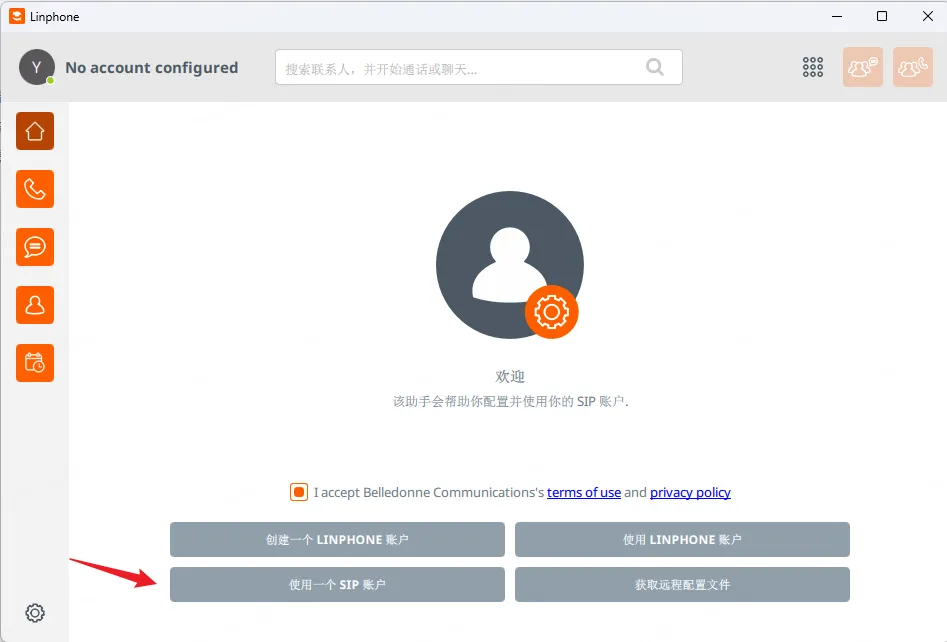Start a new group conversation
The height and width of the screenshot is (642, 947).
[862, 67]
